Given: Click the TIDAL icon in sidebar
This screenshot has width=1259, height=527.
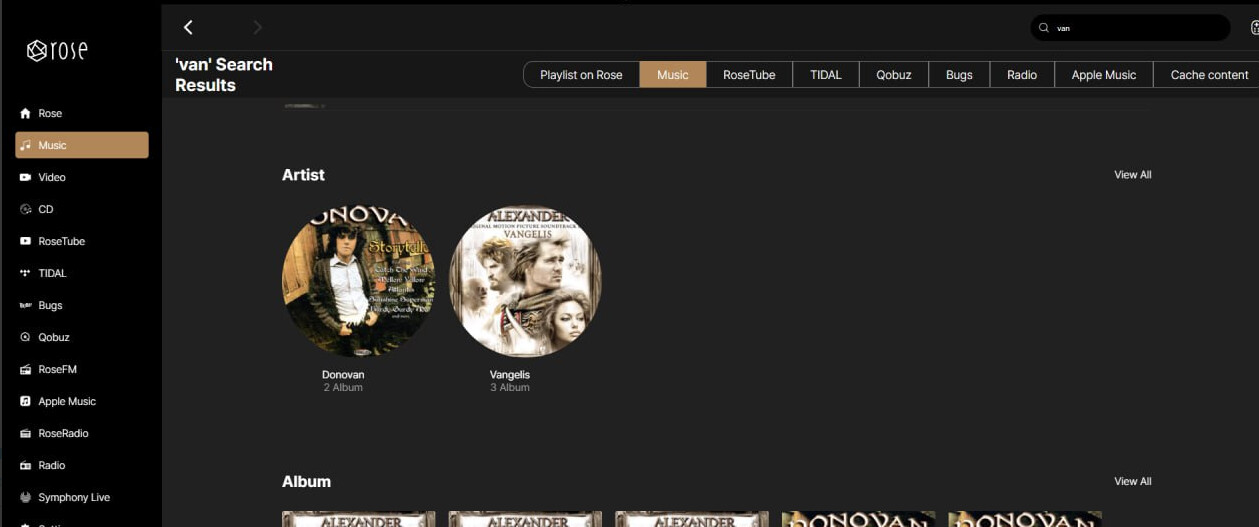Looking at the screenshot, I should 26,274.
